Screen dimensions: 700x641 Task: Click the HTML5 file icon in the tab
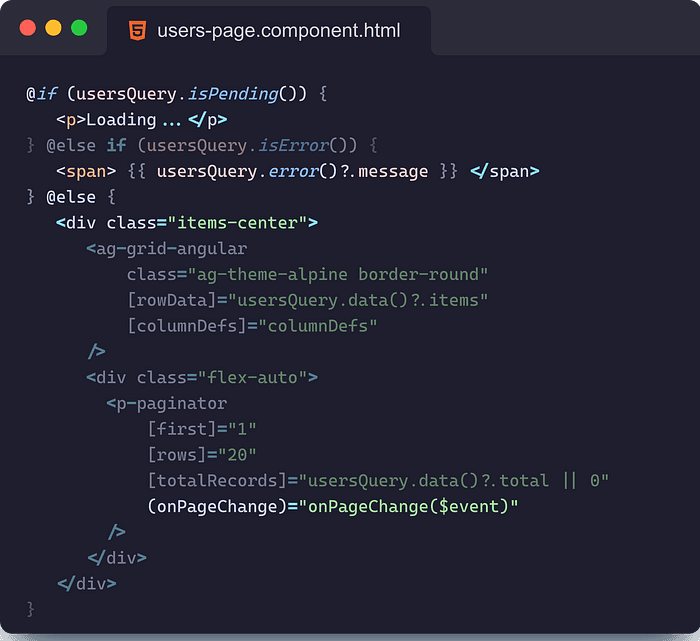pyautogui.click(x=136, y=30)
